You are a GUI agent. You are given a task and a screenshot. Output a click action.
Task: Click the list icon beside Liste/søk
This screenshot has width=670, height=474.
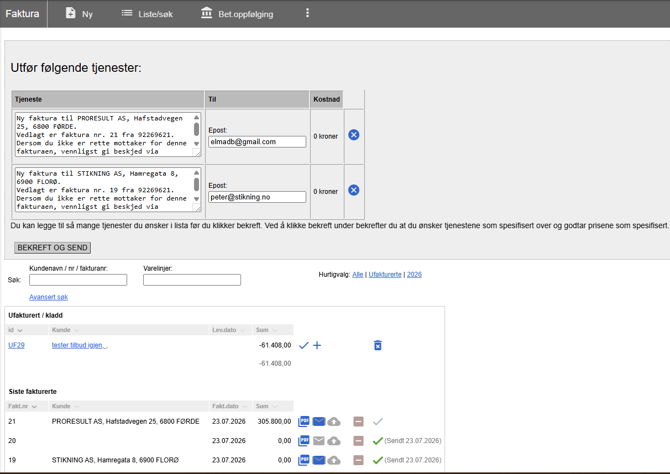click(127, 13)
